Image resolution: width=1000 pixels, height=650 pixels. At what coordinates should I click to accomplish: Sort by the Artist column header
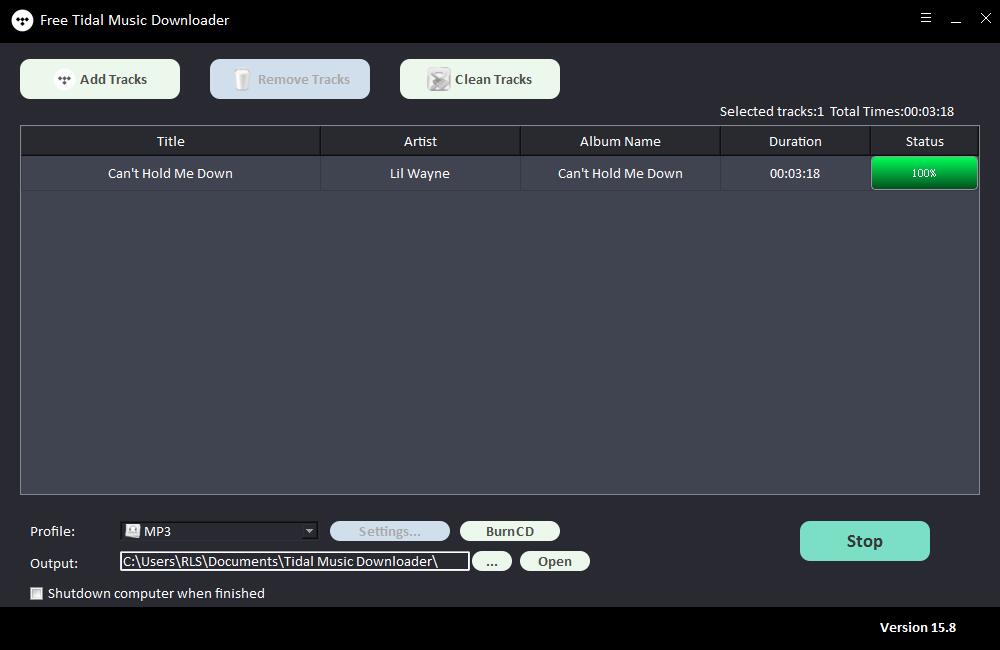click(420, 141)
